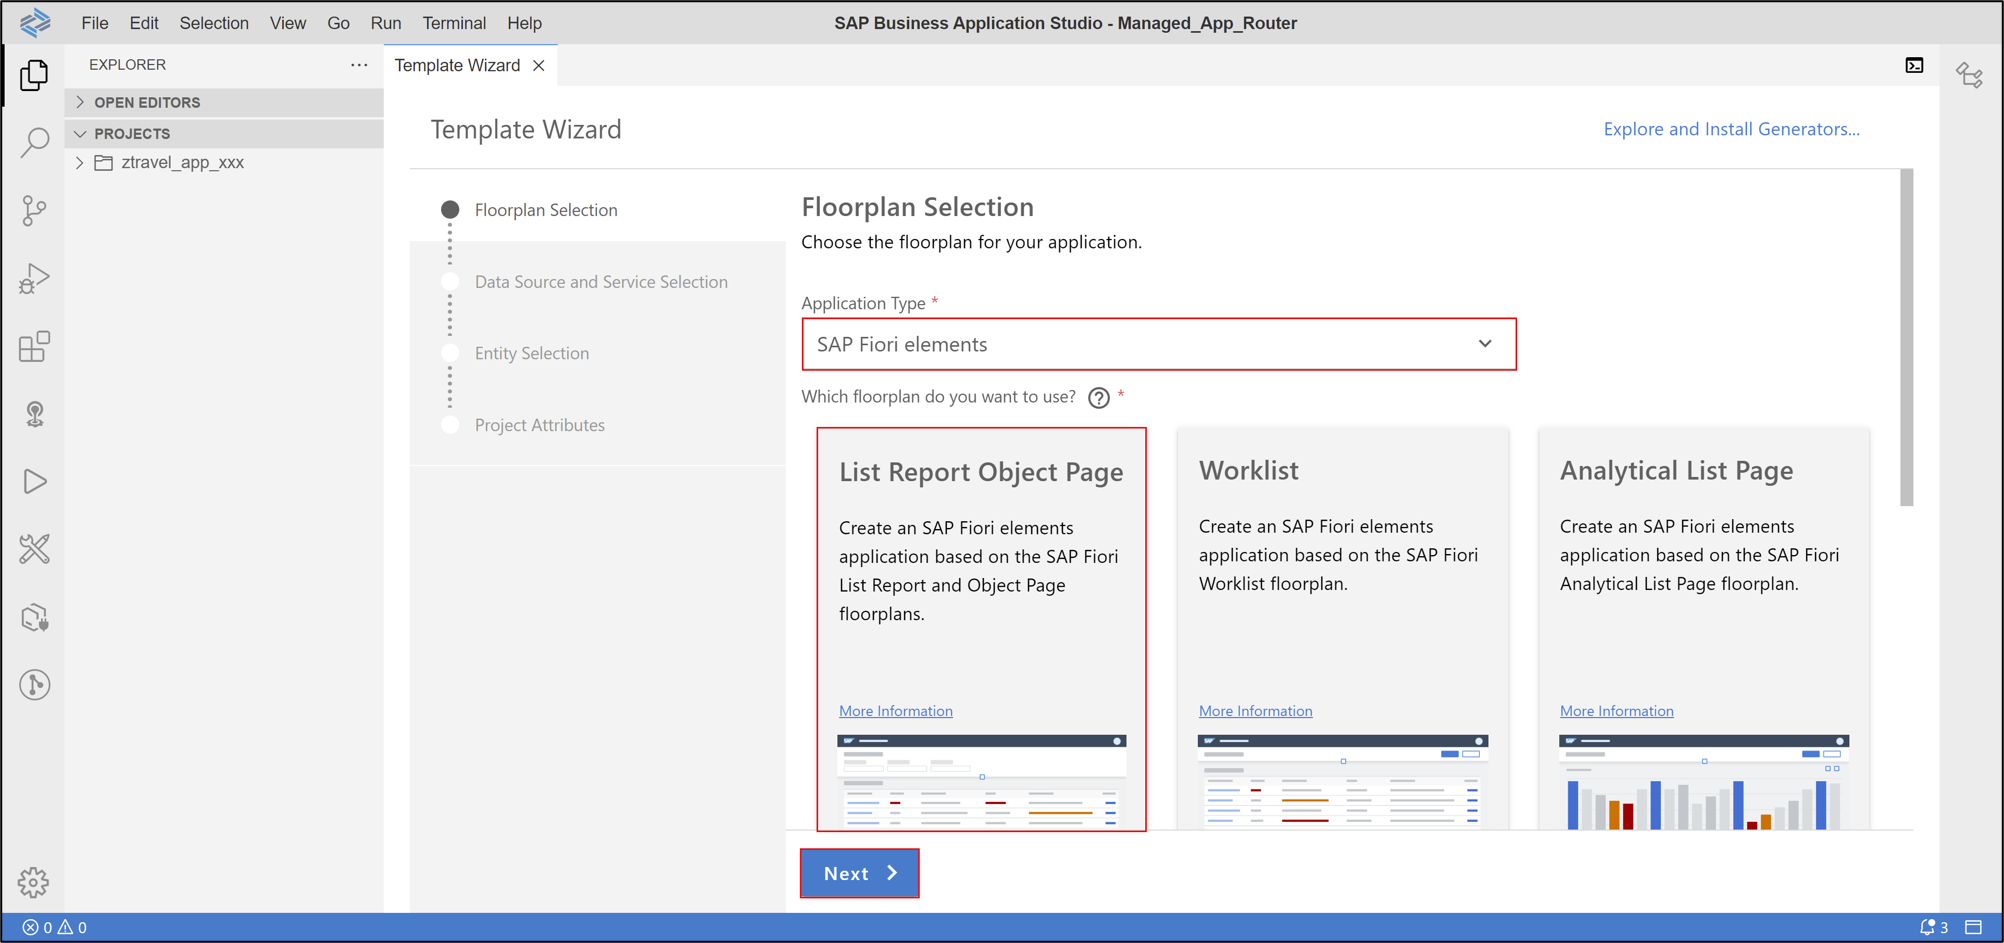
Task: Open the View menu
Action: click(288, 23)
